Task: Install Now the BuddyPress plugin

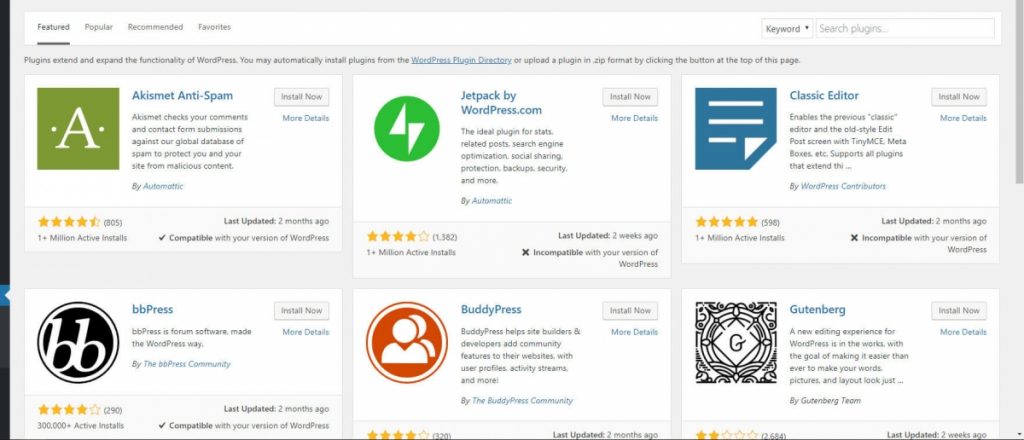Action: 630,311
